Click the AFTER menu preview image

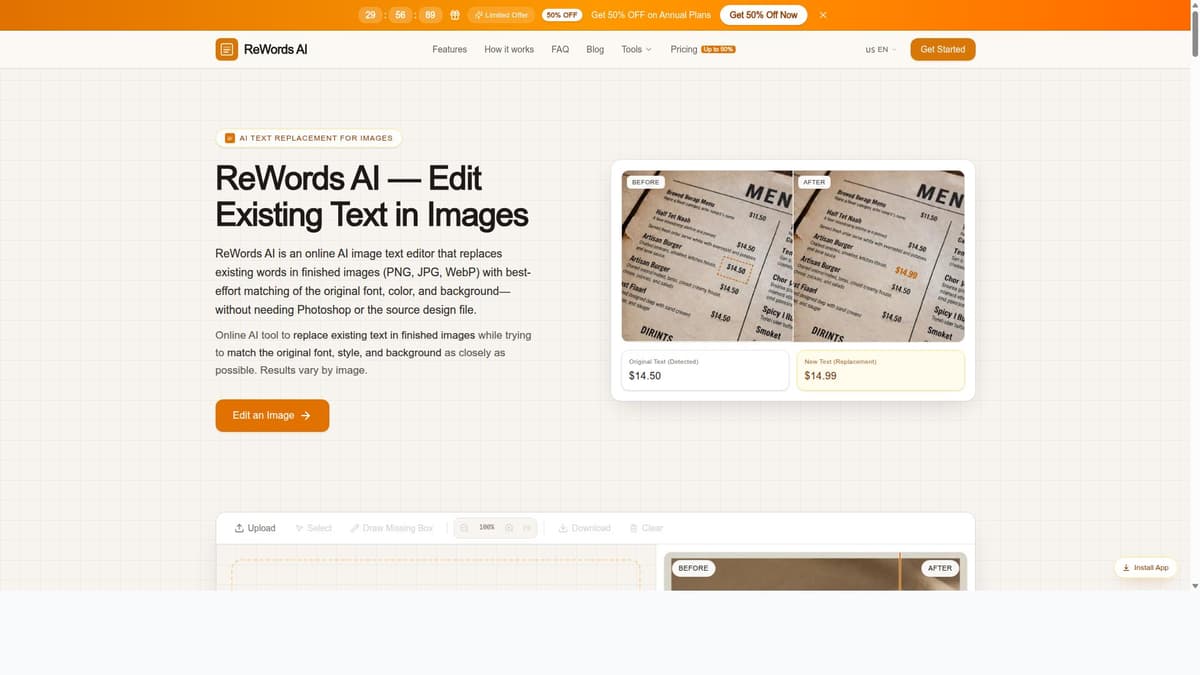(879, 256)
